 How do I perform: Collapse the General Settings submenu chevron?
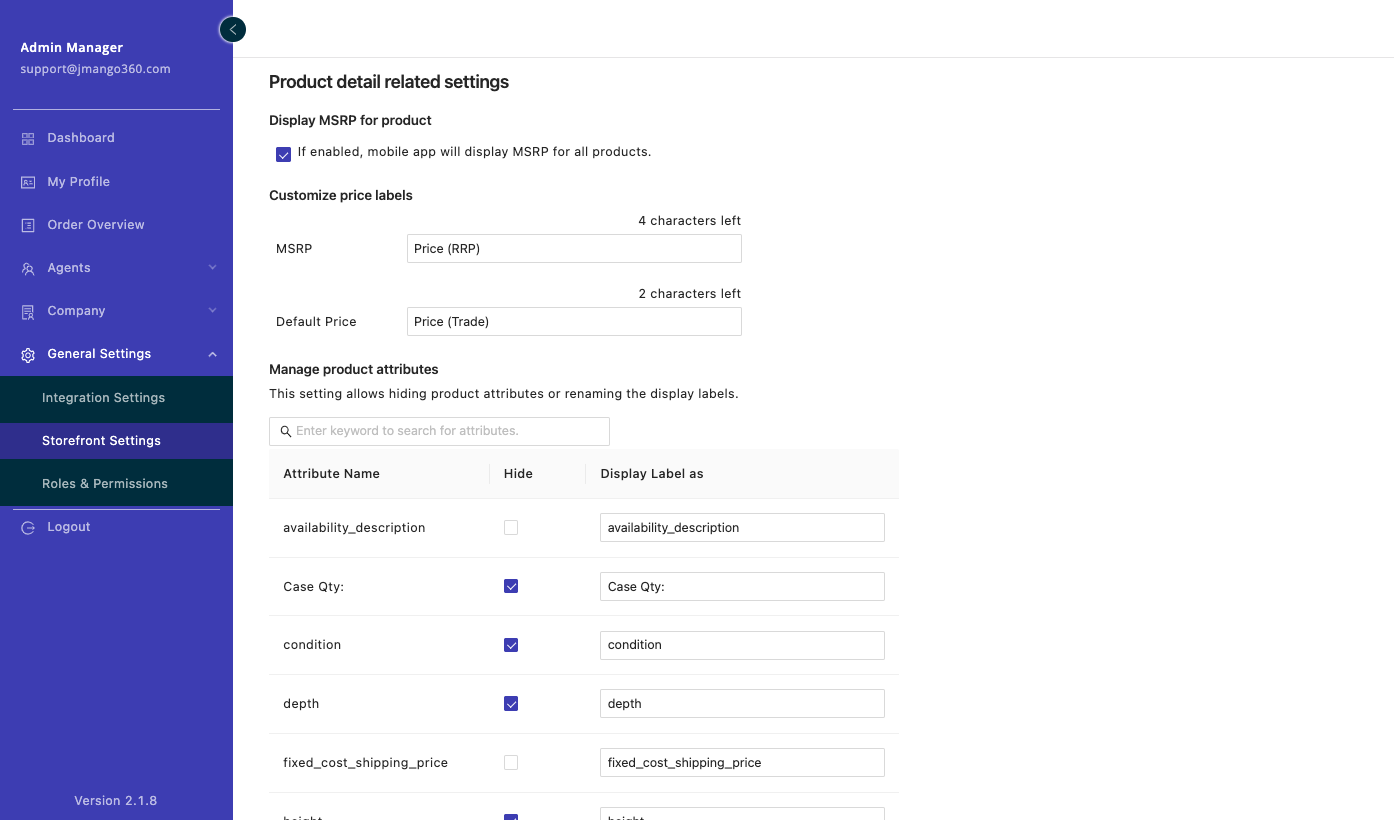click(212, 354)
